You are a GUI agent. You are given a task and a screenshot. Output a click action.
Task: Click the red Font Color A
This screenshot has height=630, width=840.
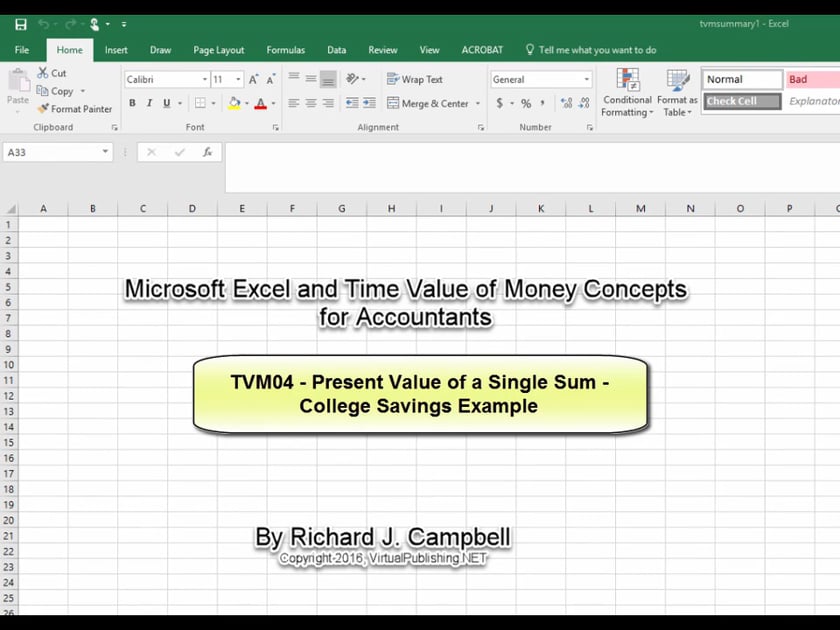[260, 103]
